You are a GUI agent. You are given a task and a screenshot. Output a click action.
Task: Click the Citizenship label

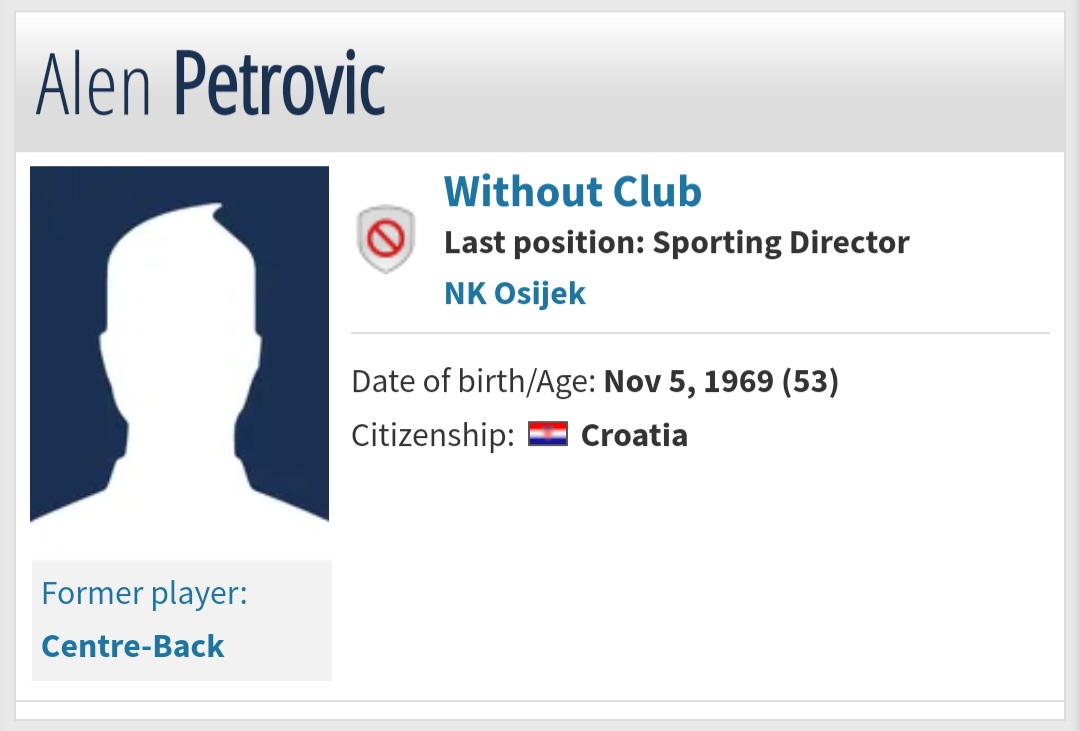433,435
